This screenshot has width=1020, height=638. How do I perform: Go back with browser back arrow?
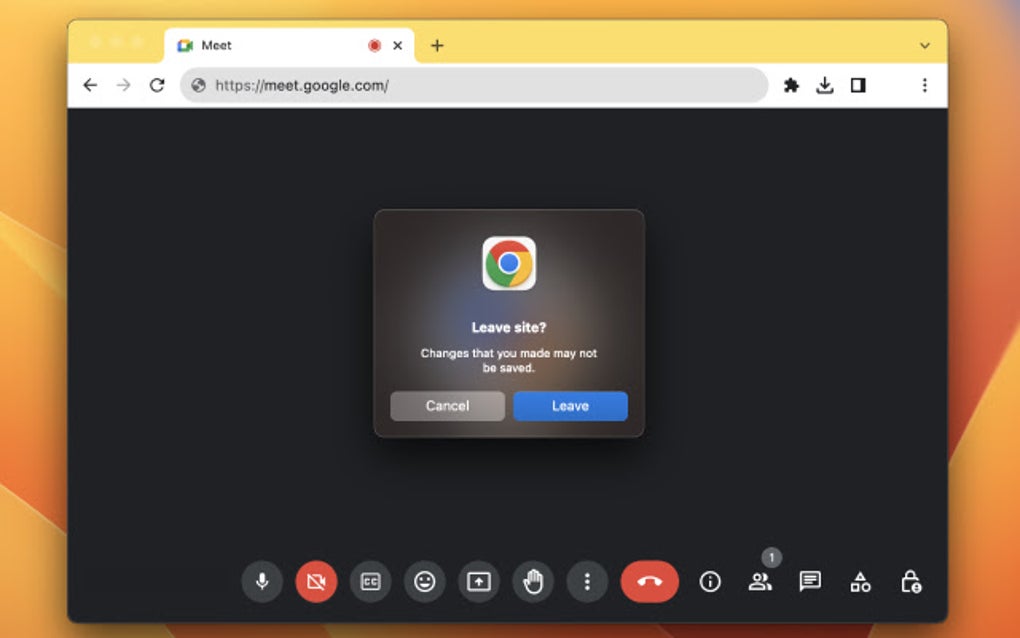[90, 85]
